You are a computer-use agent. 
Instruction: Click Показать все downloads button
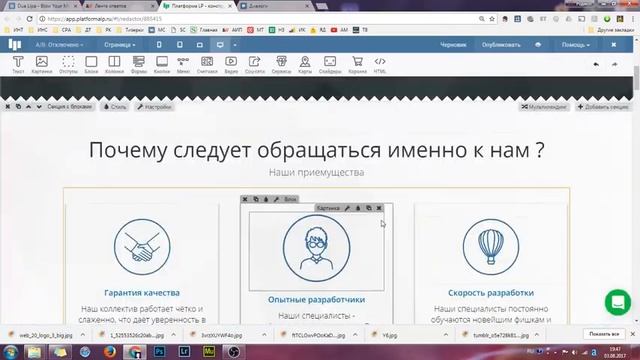[x=604, y=334]
